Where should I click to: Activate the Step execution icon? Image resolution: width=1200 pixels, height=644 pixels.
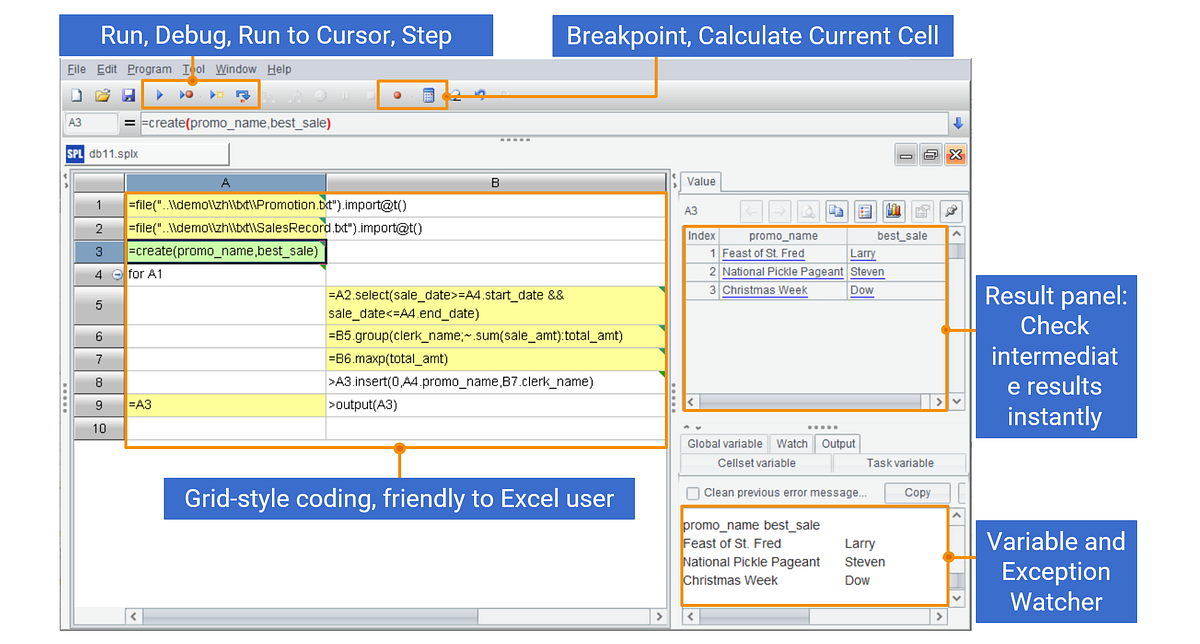pyautogui.click(x=242, y=95)
